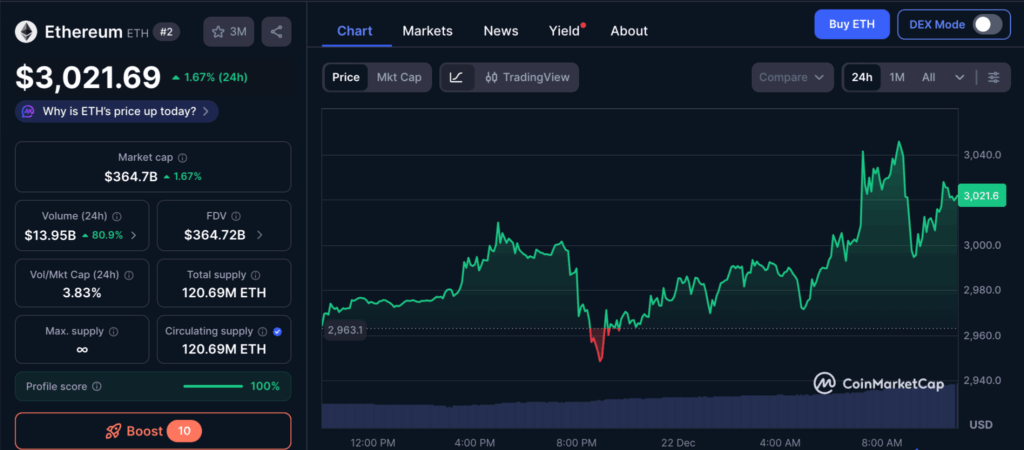Switch chart to Mkt Cap view
Screen dimensions: 1024x450
pos(398,77)
